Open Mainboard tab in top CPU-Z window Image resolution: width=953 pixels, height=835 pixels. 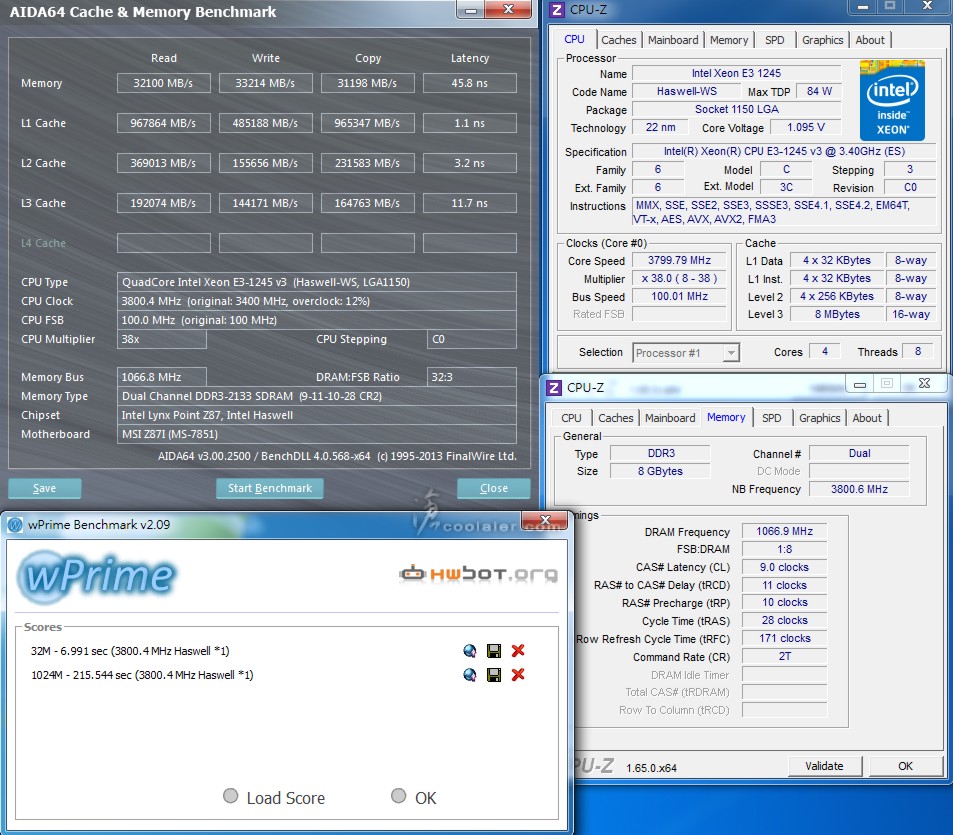(673, 40)
